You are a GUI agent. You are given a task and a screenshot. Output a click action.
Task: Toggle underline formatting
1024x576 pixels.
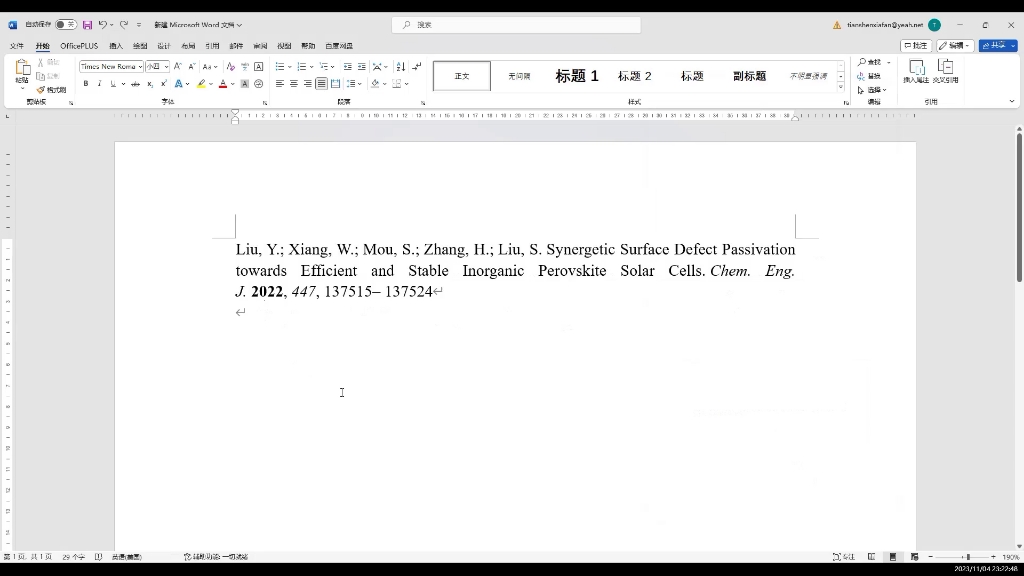[x=113, y=84]
